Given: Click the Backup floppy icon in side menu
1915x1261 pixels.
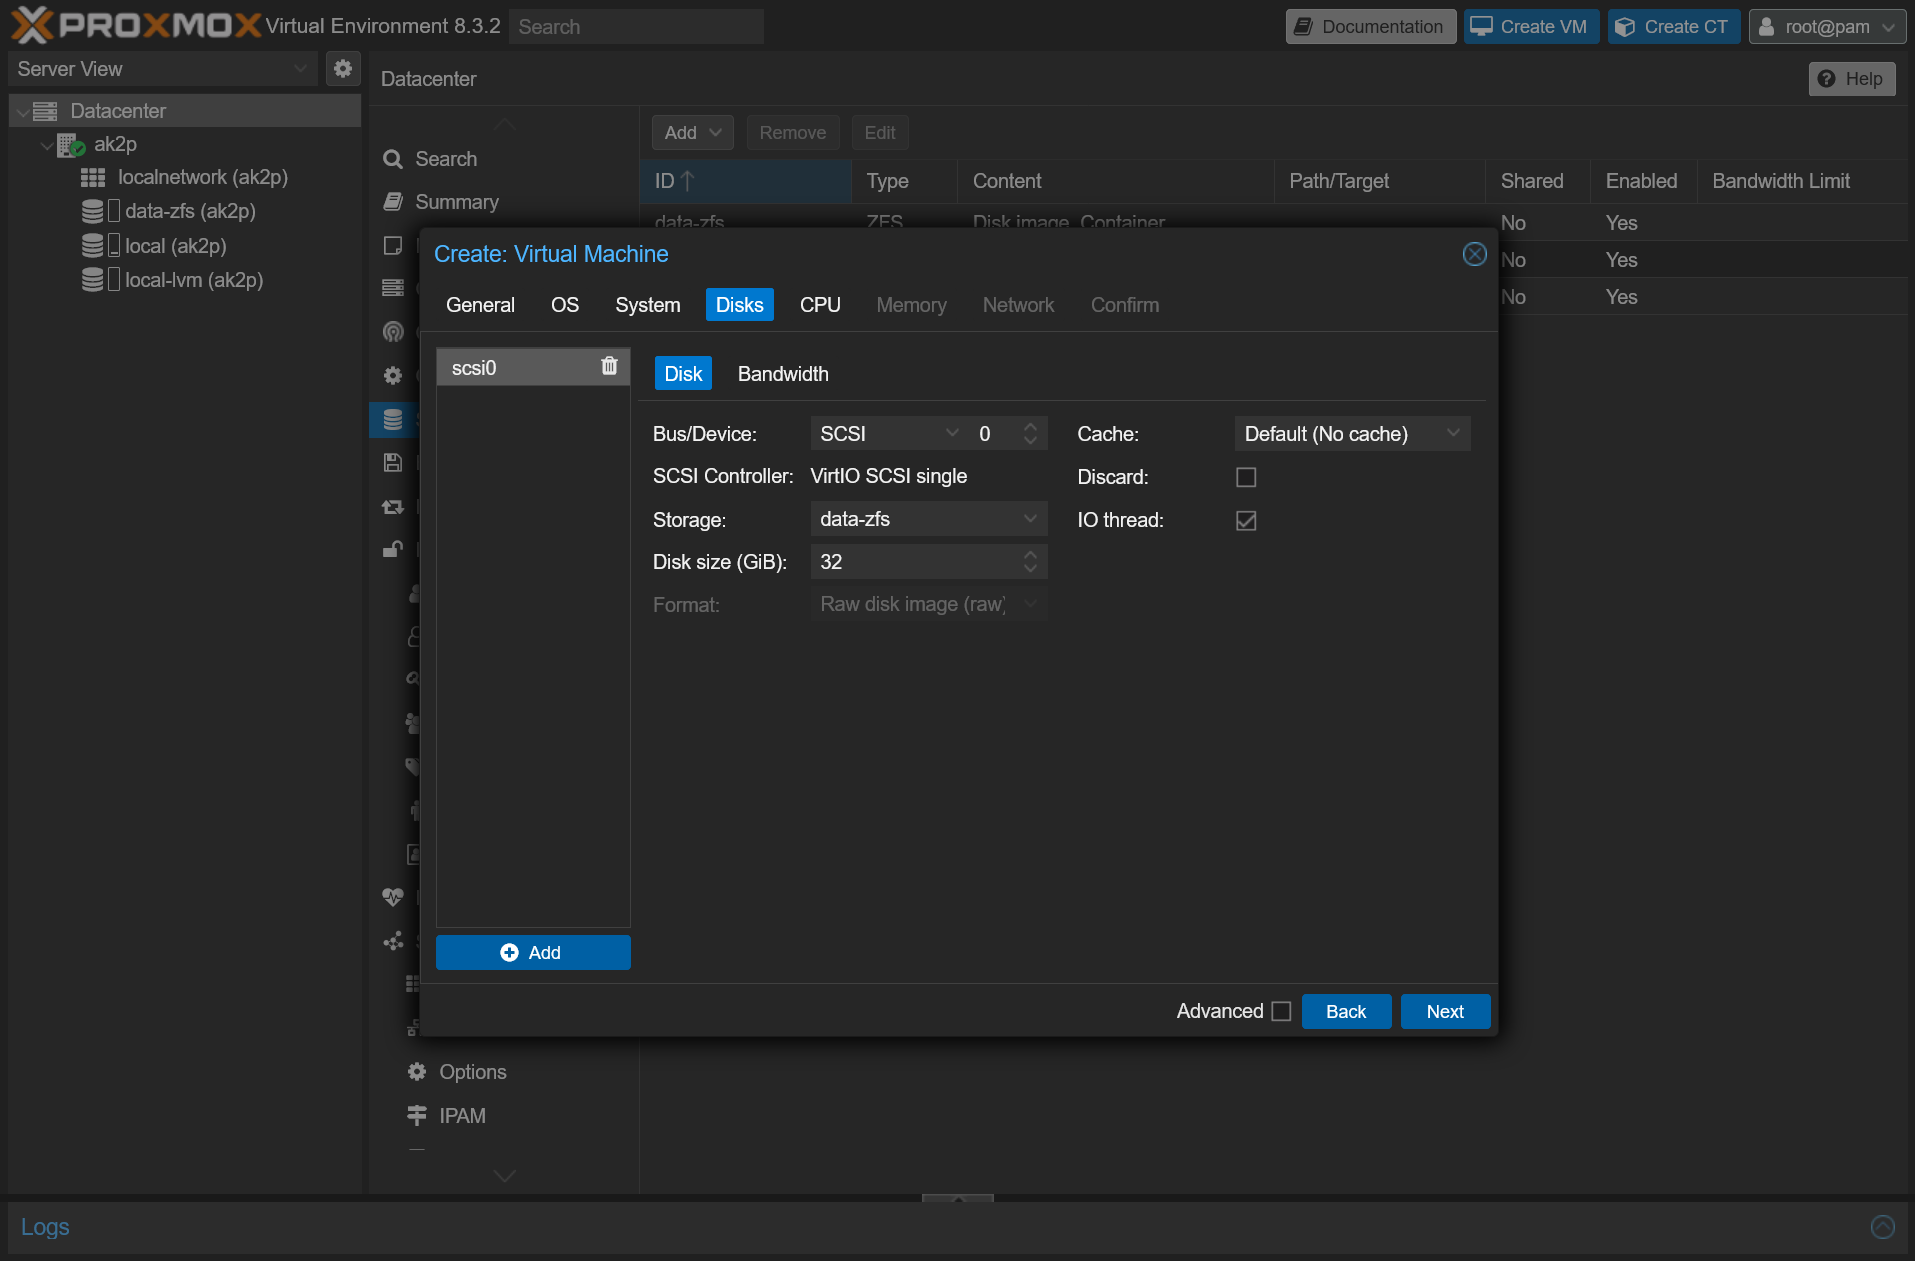Looking at the screenshot, I should click(393, 462).
